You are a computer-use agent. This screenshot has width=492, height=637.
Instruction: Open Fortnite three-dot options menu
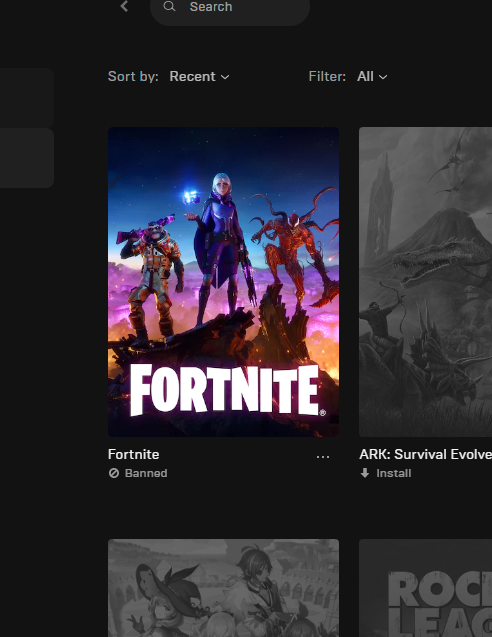coord(323,457)
